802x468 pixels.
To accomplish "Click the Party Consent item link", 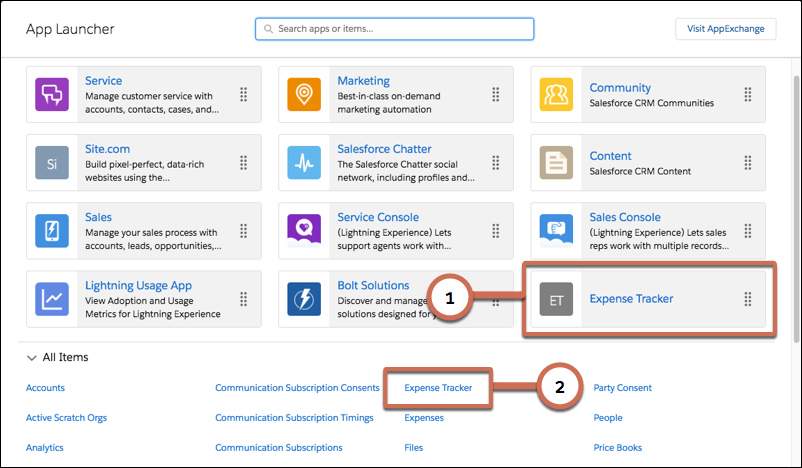I will (x=622, y=388).
